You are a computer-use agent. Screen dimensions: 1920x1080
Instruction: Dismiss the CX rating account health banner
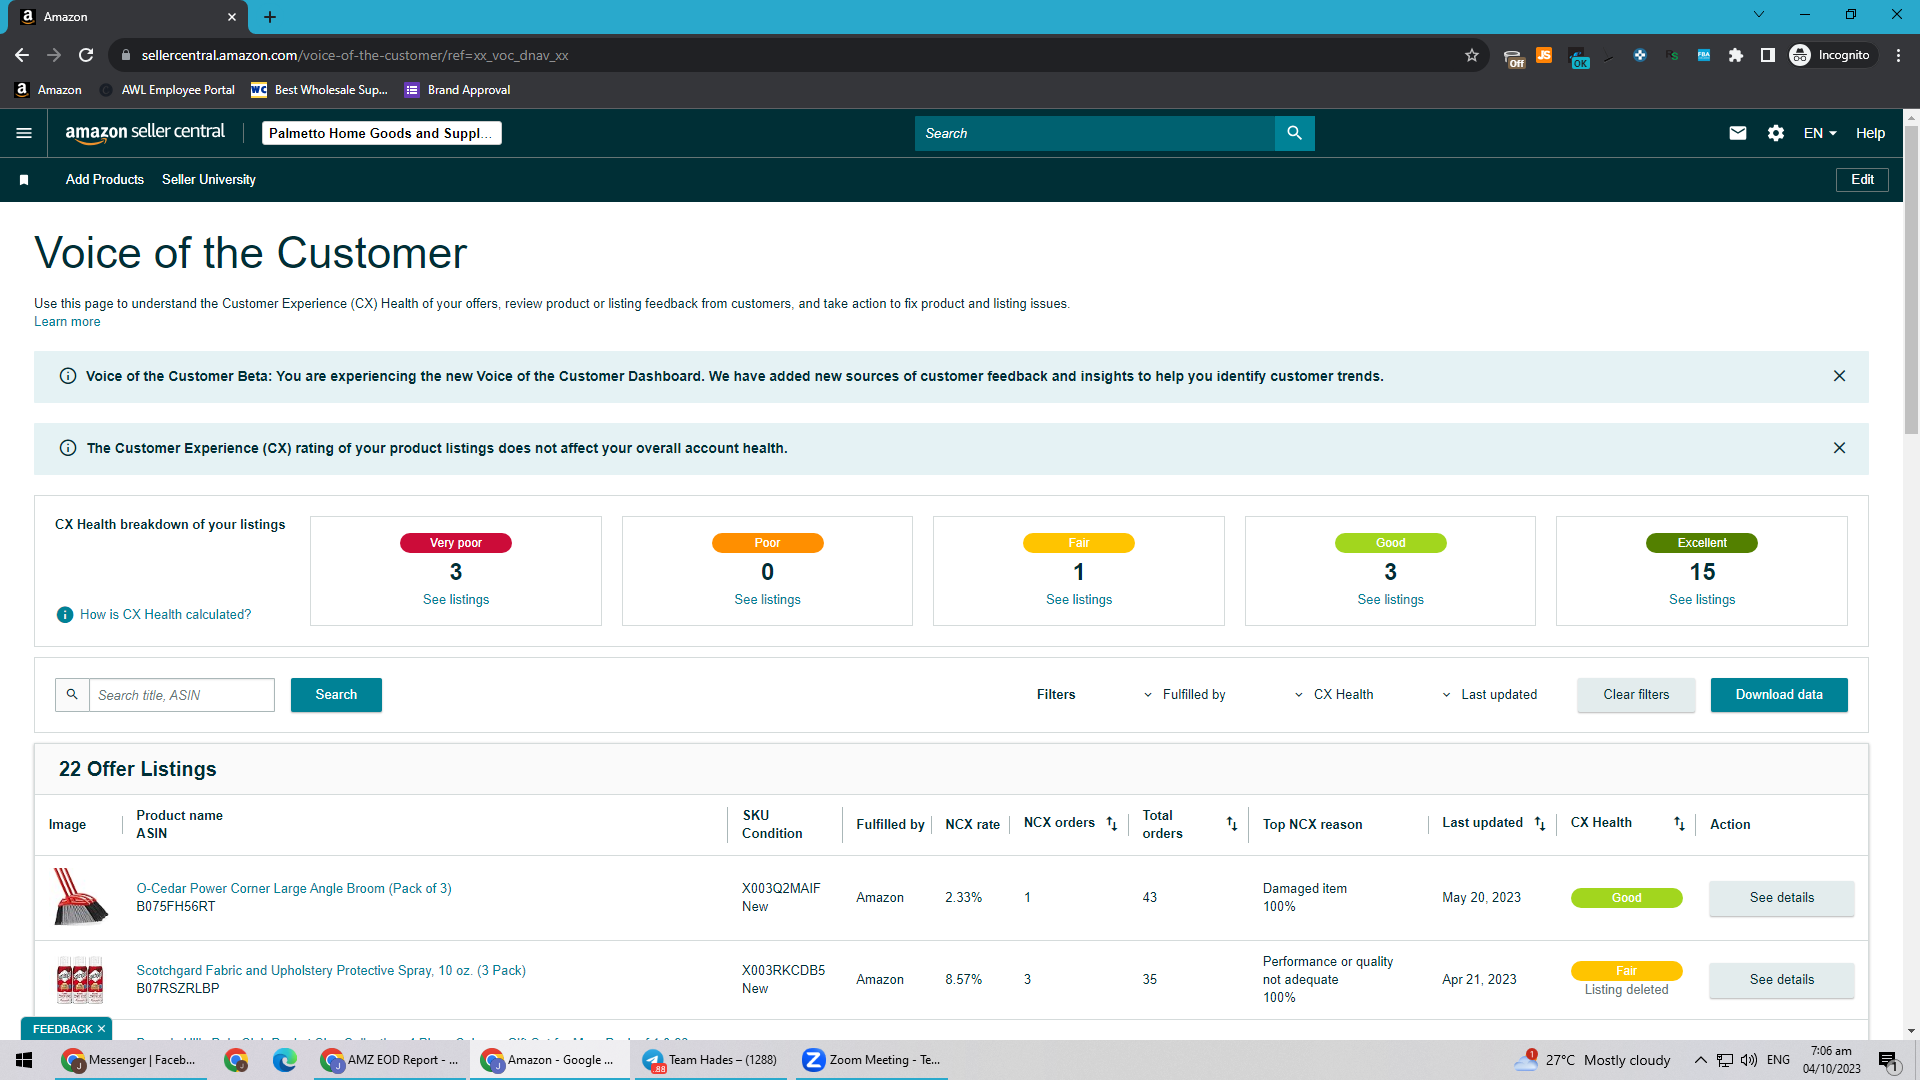pos(1839,448)
